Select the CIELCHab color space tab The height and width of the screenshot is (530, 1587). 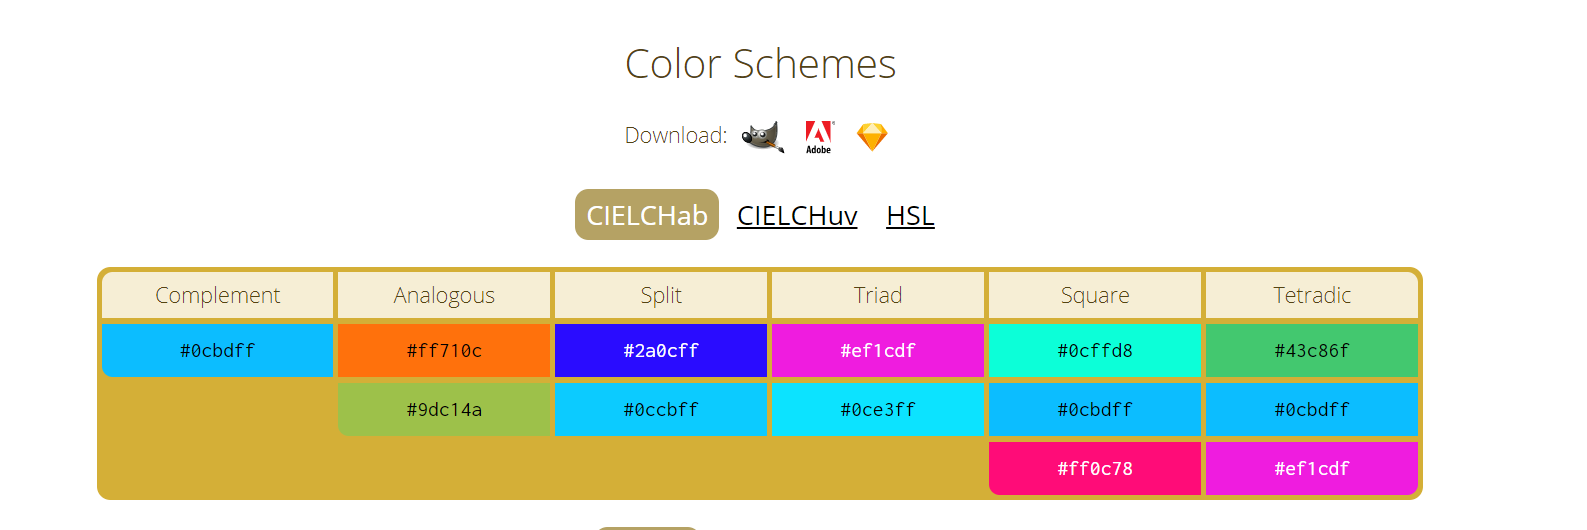[x=647, y=215]
